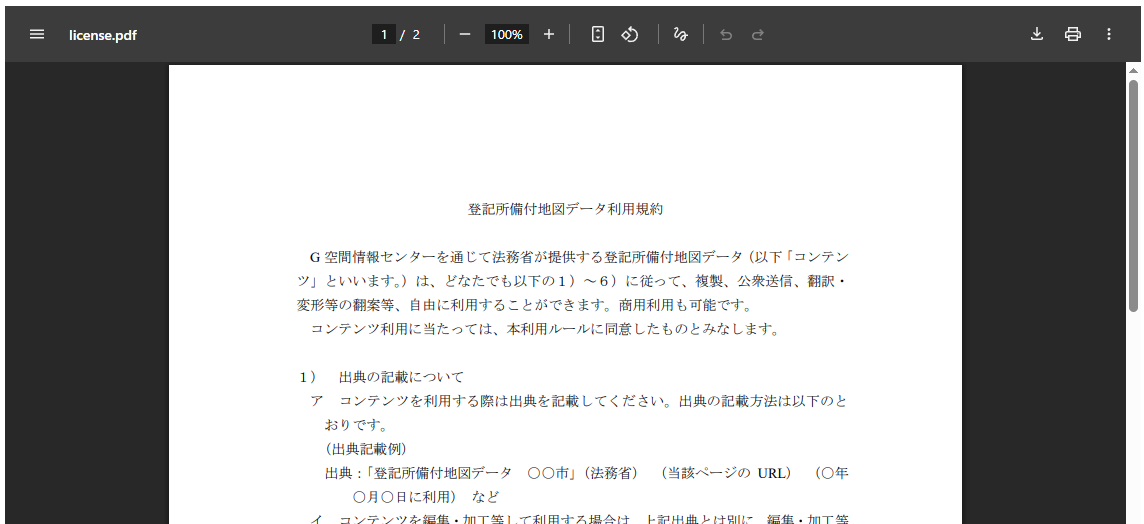The height and width of the screenshot is (524, 1144).
Task: Click the scrollbar up arrow
Action: point(1133,70)
